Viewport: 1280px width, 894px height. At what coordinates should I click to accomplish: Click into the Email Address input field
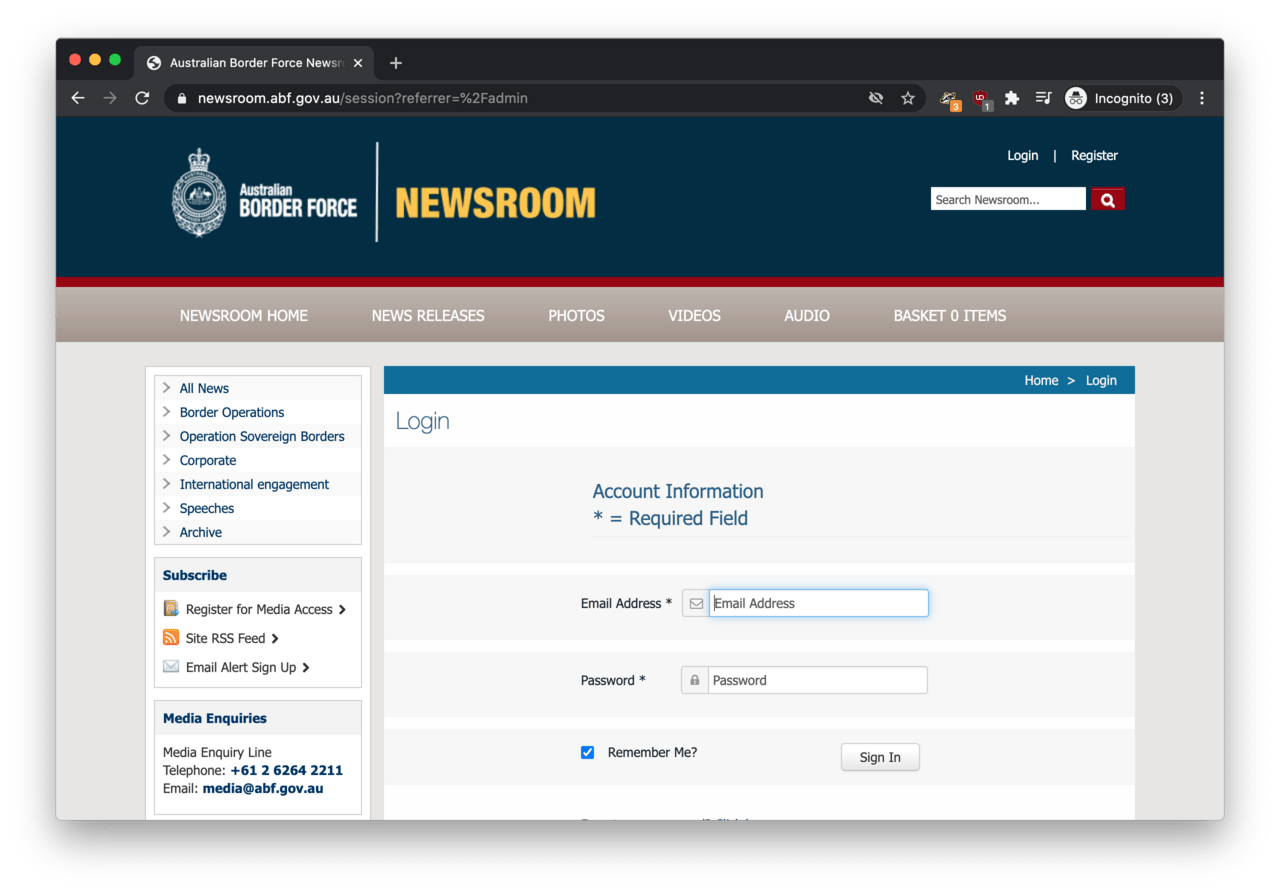[819, 603]
